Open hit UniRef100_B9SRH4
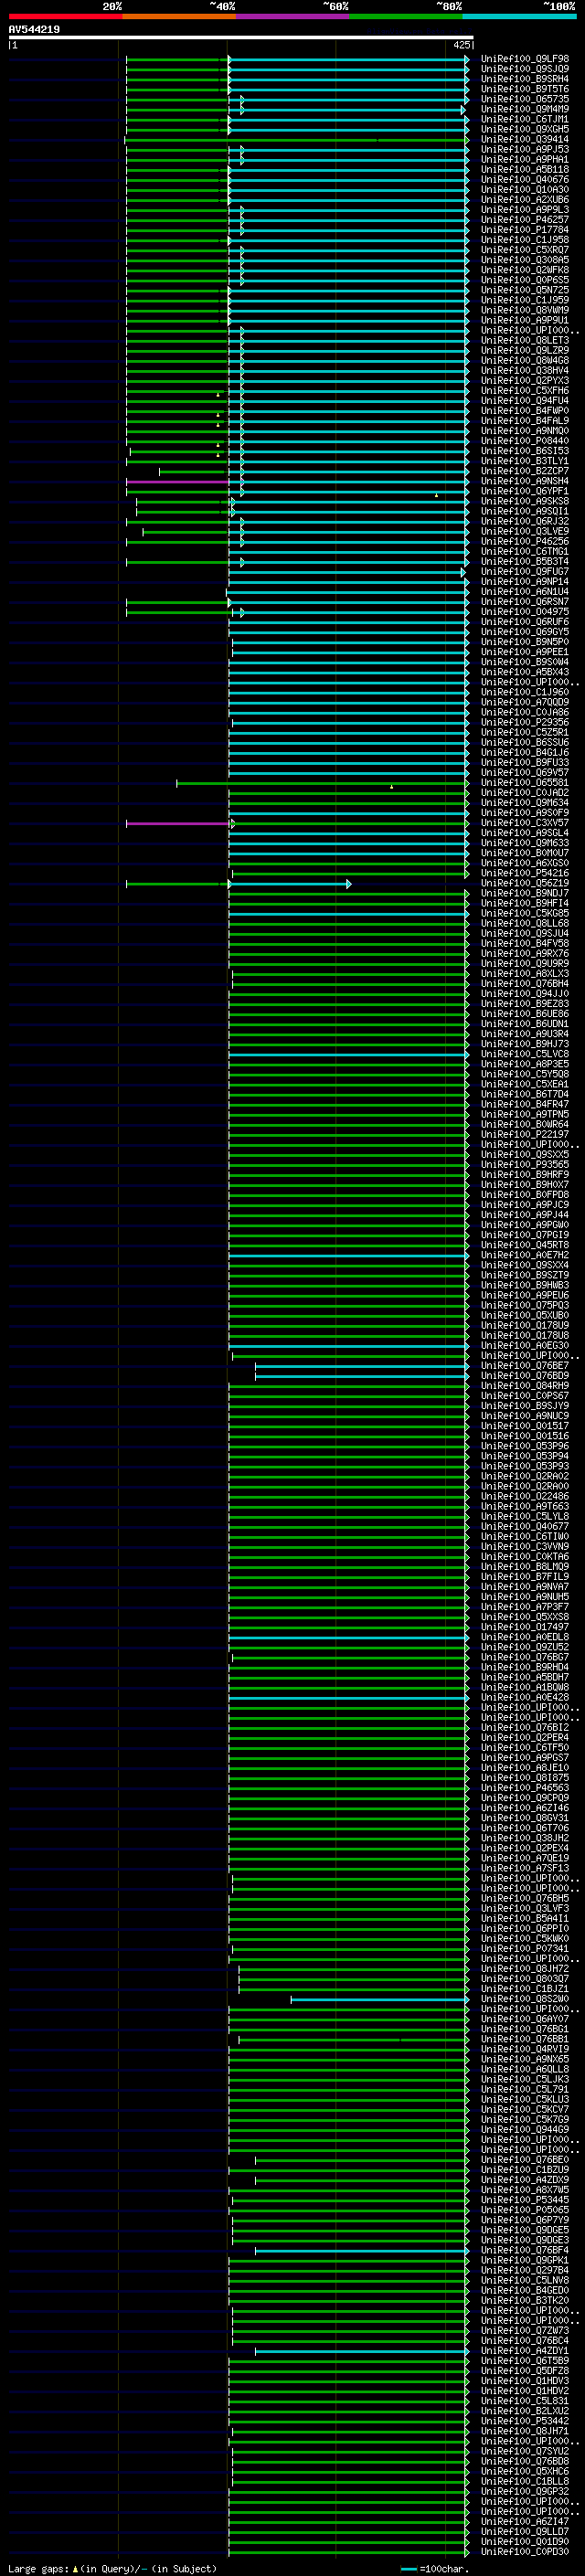The width and height of the screenshot is (585, 2576). click(525, 79)
